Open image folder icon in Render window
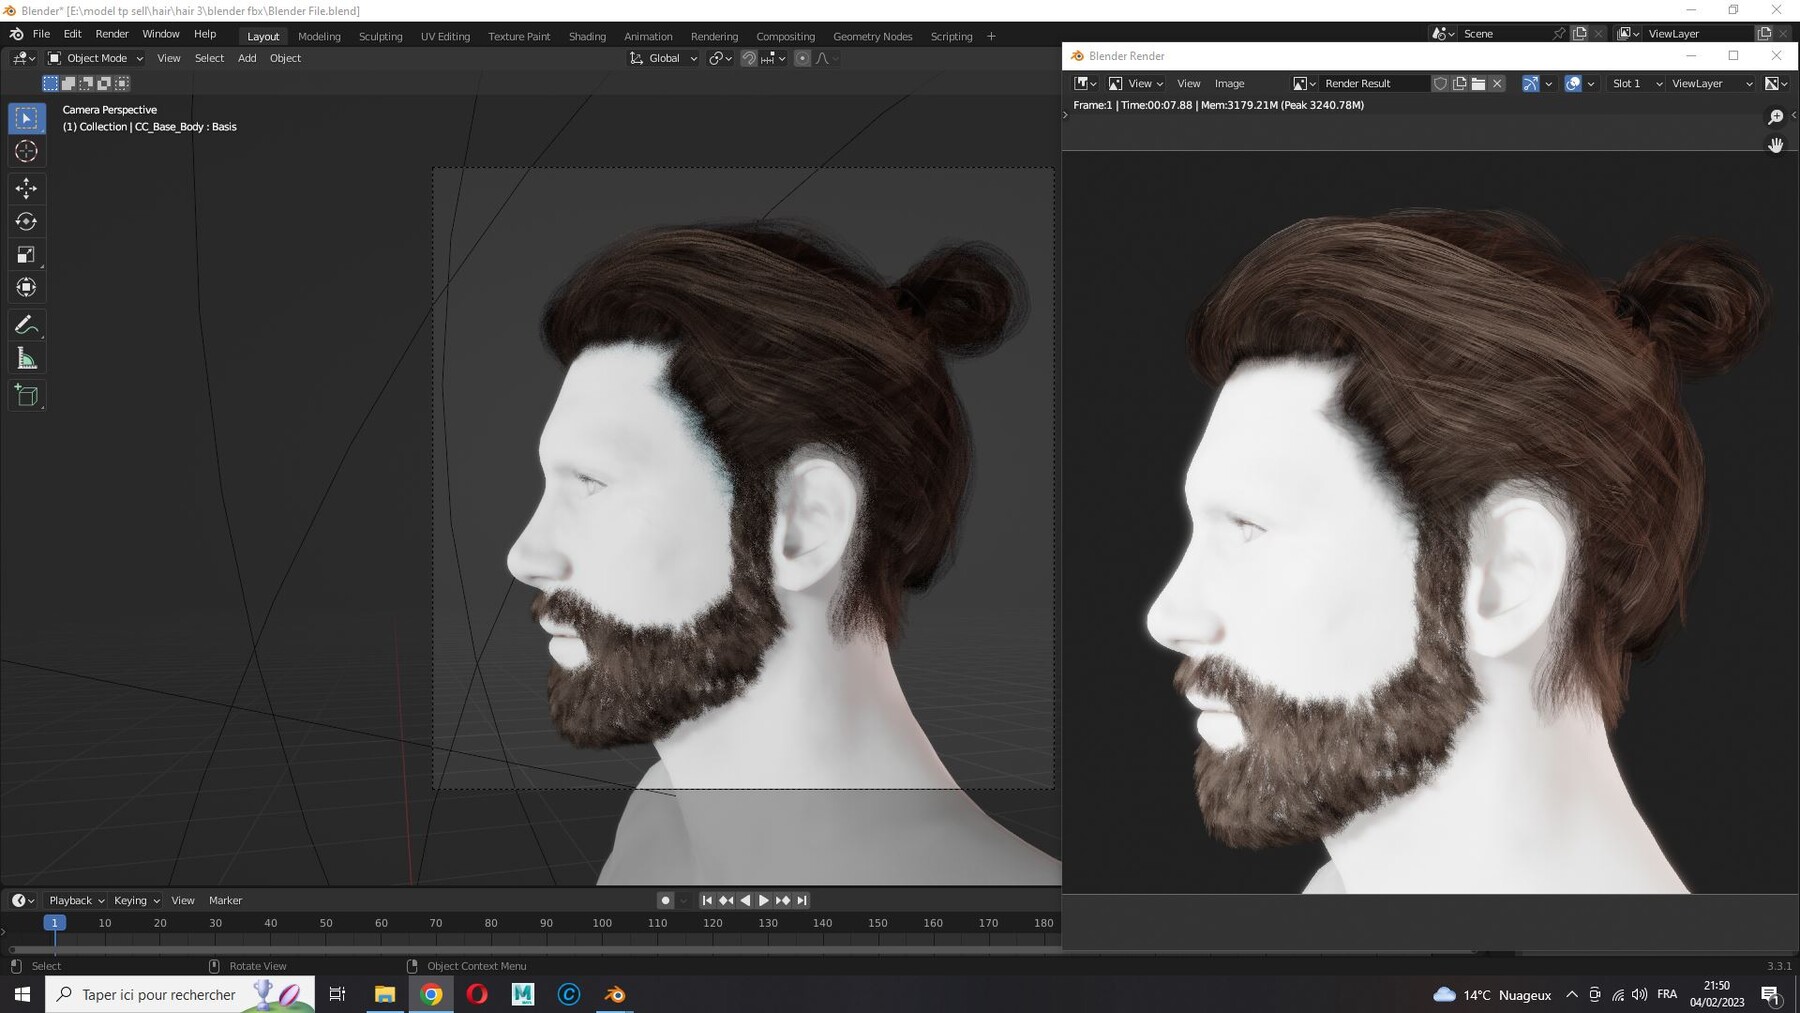This screenshot has height=1013, width=1800. 1478,84
